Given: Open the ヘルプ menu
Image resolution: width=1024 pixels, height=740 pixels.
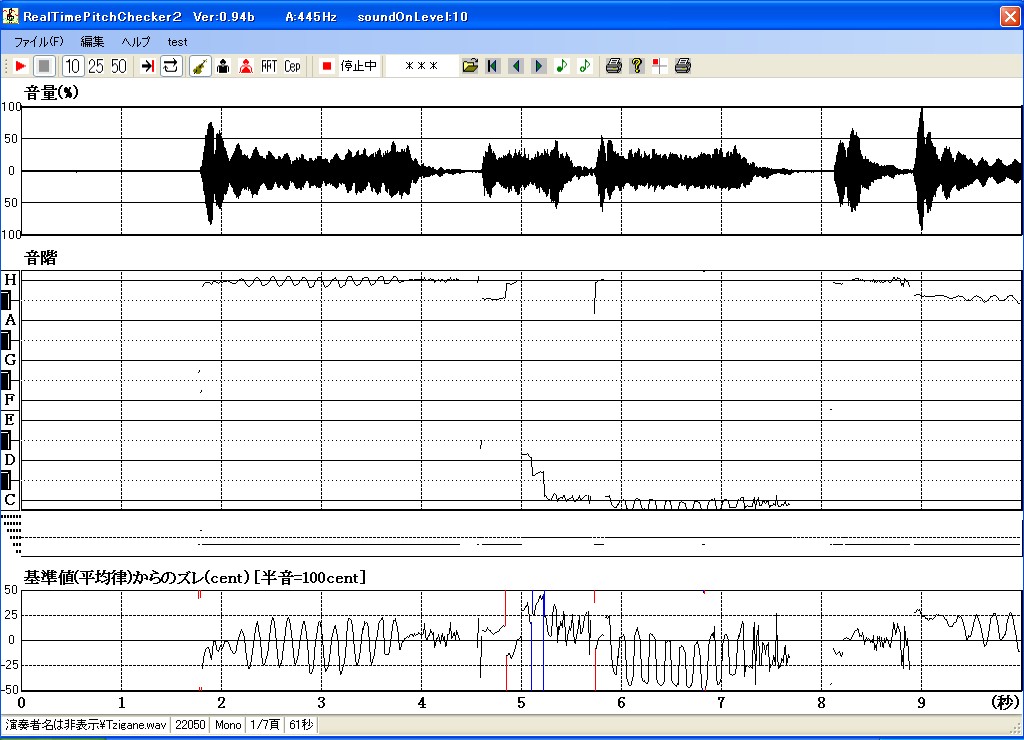Looking at the screenshot, I should [x=136, y=42].
